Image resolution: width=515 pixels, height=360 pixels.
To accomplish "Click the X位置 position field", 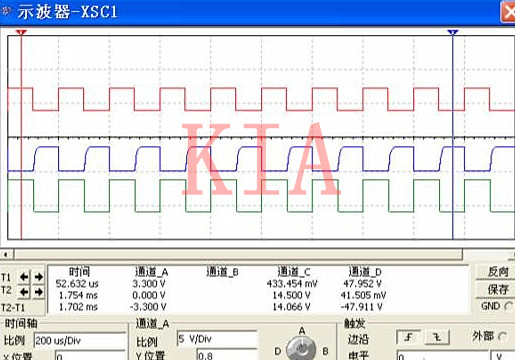I will (x=90, y=356).
